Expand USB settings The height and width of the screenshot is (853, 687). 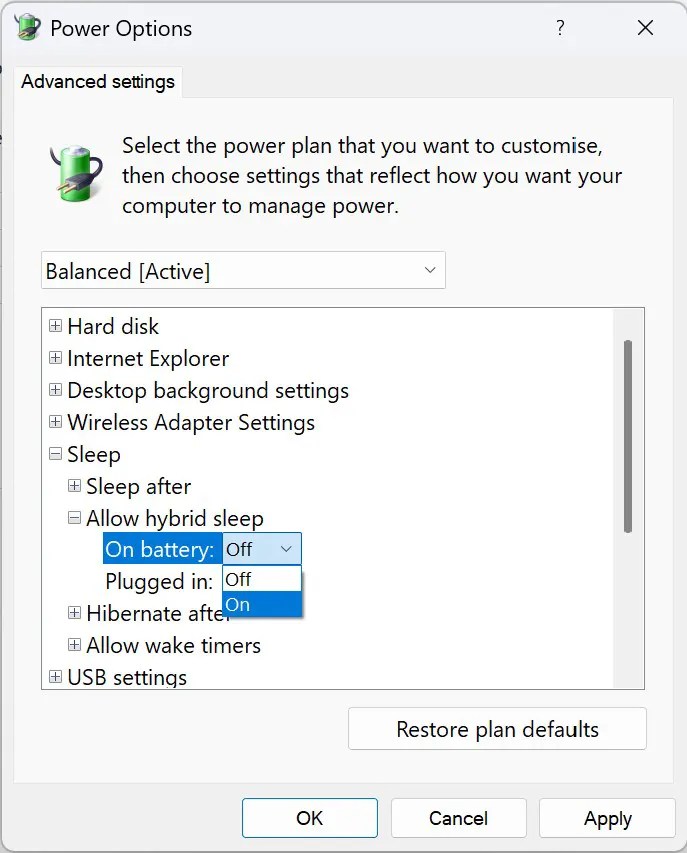(55, 677)
